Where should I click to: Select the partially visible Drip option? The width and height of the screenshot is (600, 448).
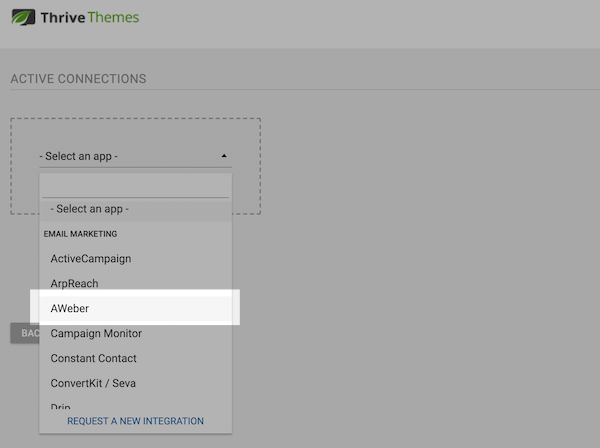point(63,405)
